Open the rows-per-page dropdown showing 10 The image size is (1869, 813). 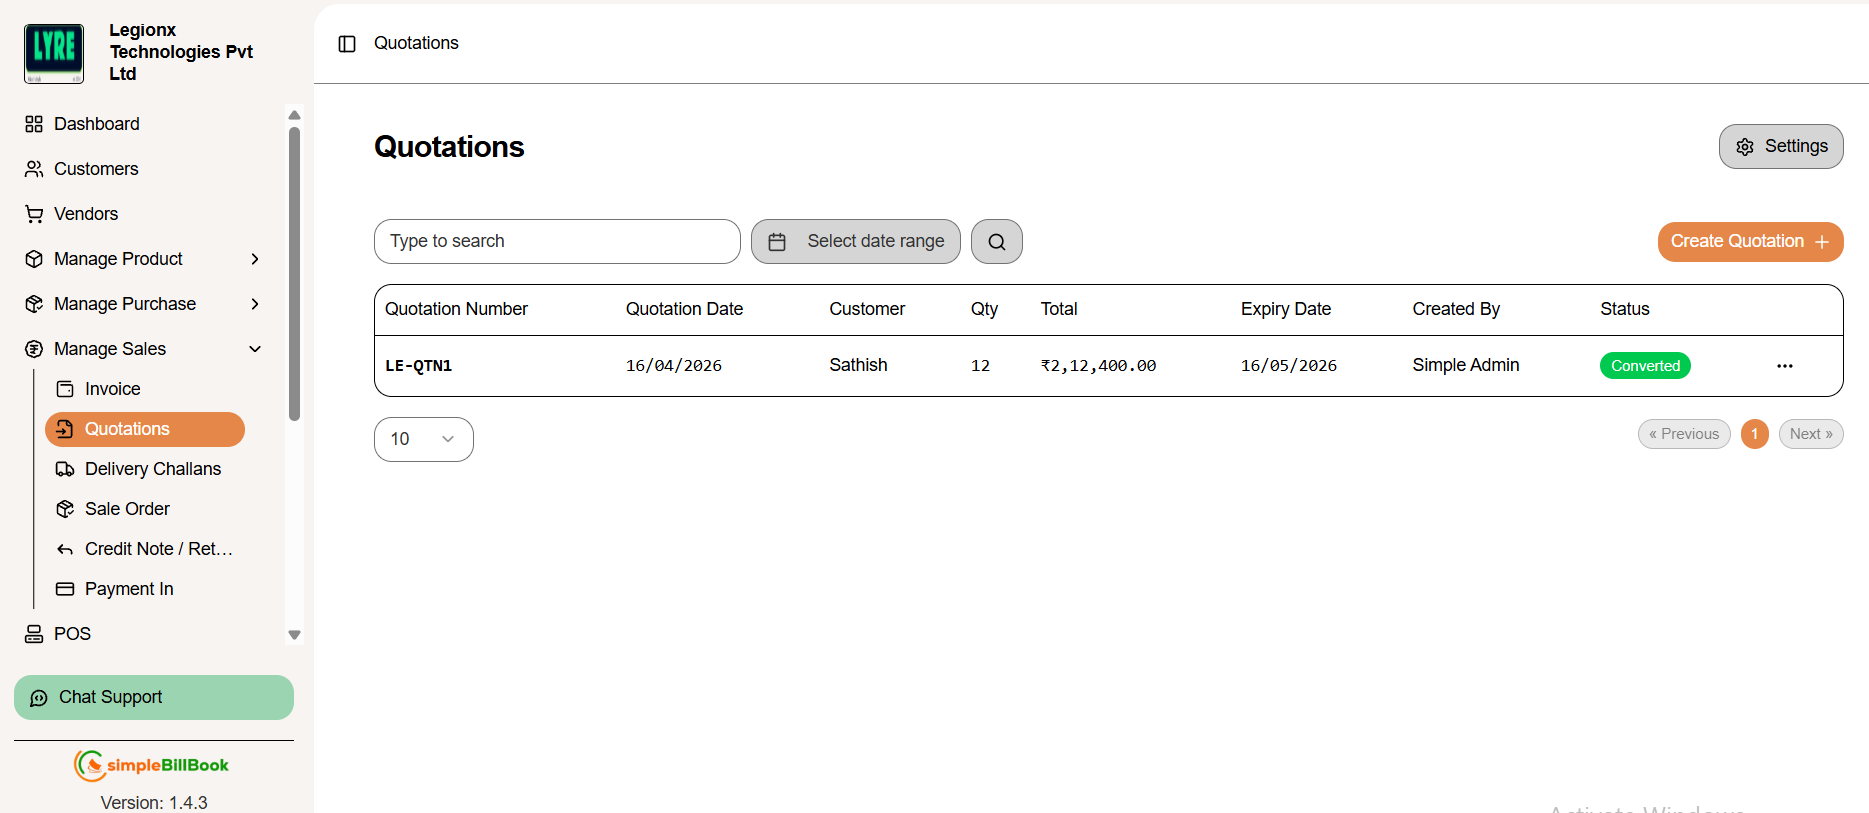click(x=424, y=439)
